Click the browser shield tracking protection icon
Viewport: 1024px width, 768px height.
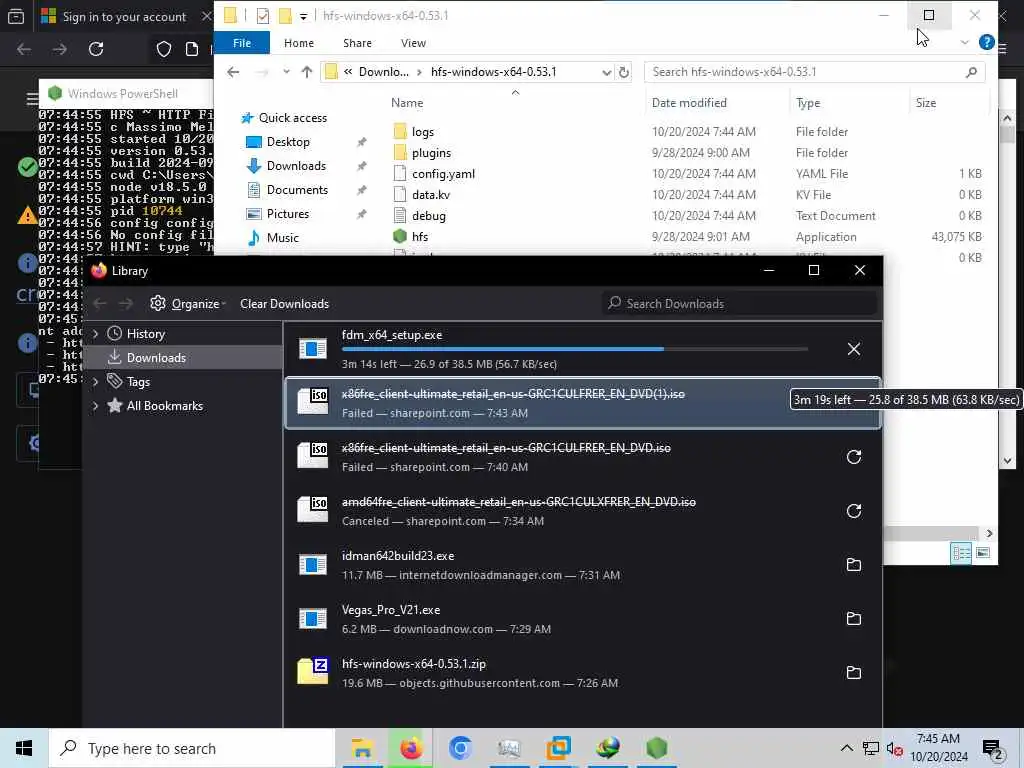pos(163,49)
